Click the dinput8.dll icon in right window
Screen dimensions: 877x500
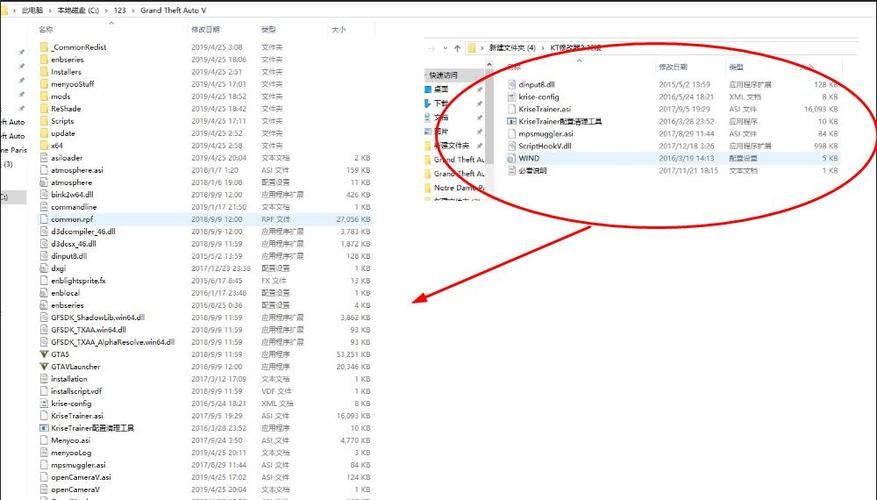(511, 84)
